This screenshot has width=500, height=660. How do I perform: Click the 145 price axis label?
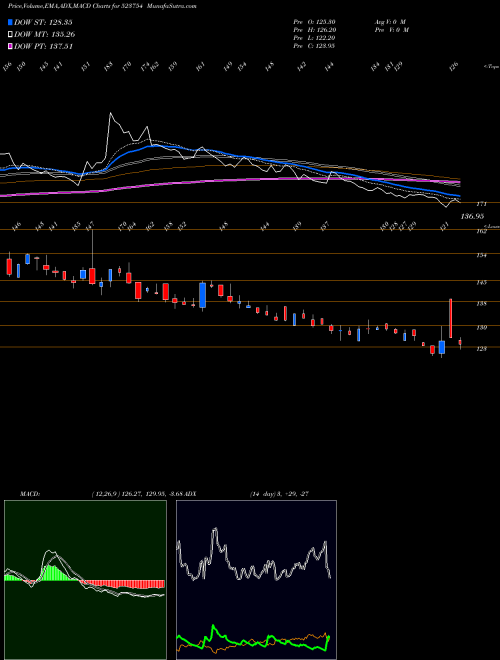481,282
